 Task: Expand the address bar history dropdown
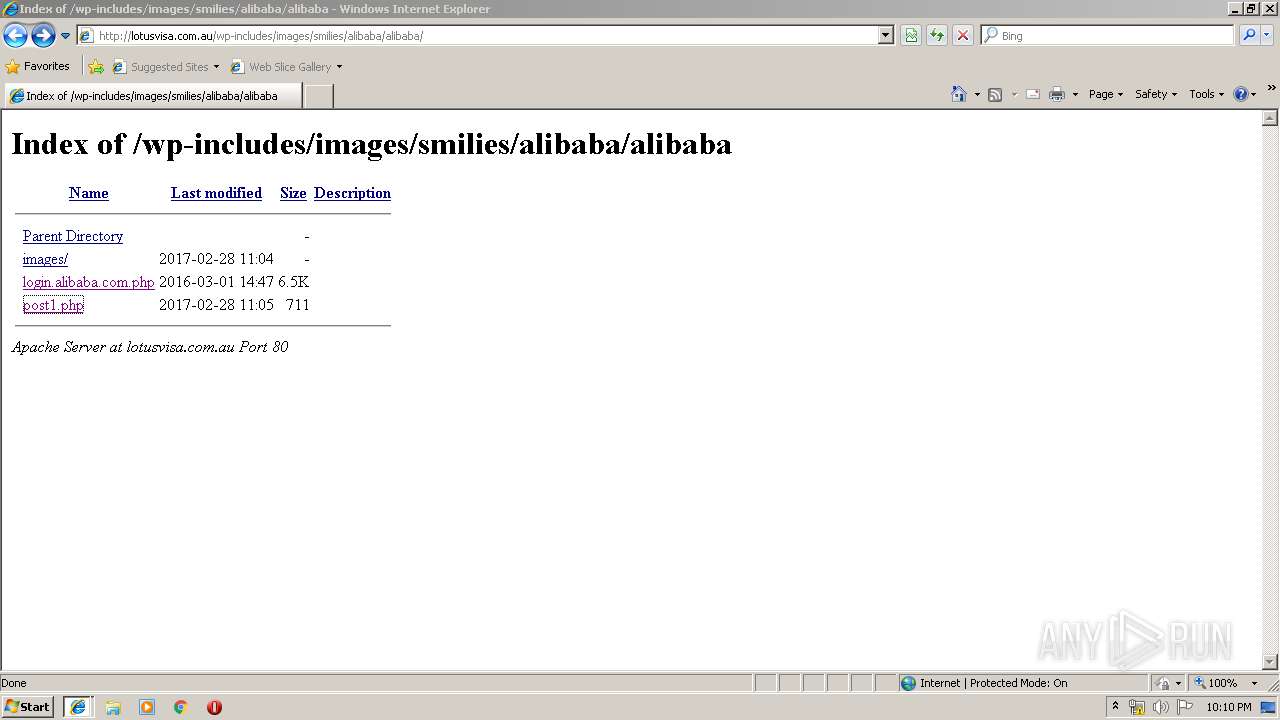point(886,36)
